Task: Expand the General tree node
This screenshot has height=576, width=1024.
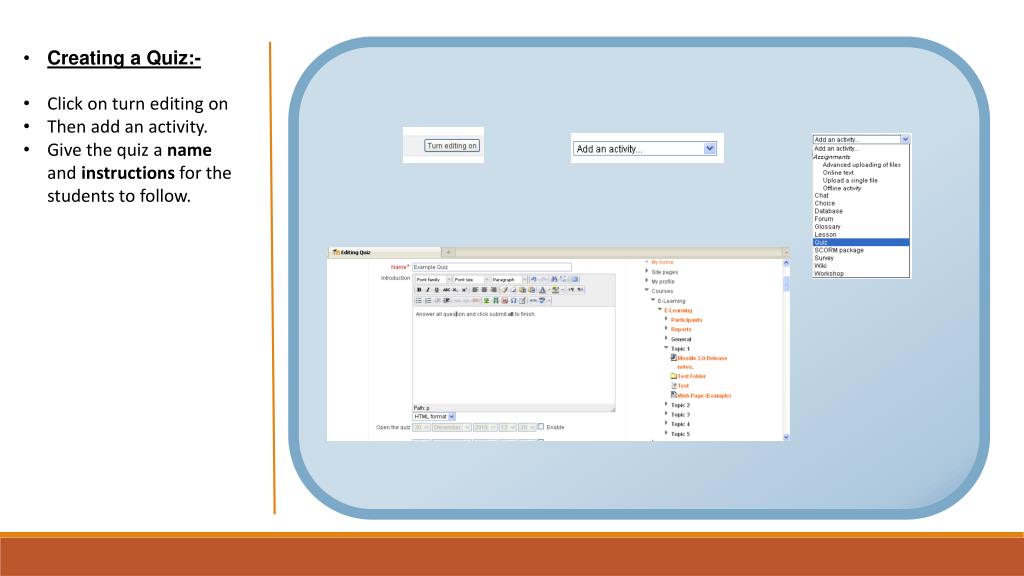Action: (x=666, y=339)
